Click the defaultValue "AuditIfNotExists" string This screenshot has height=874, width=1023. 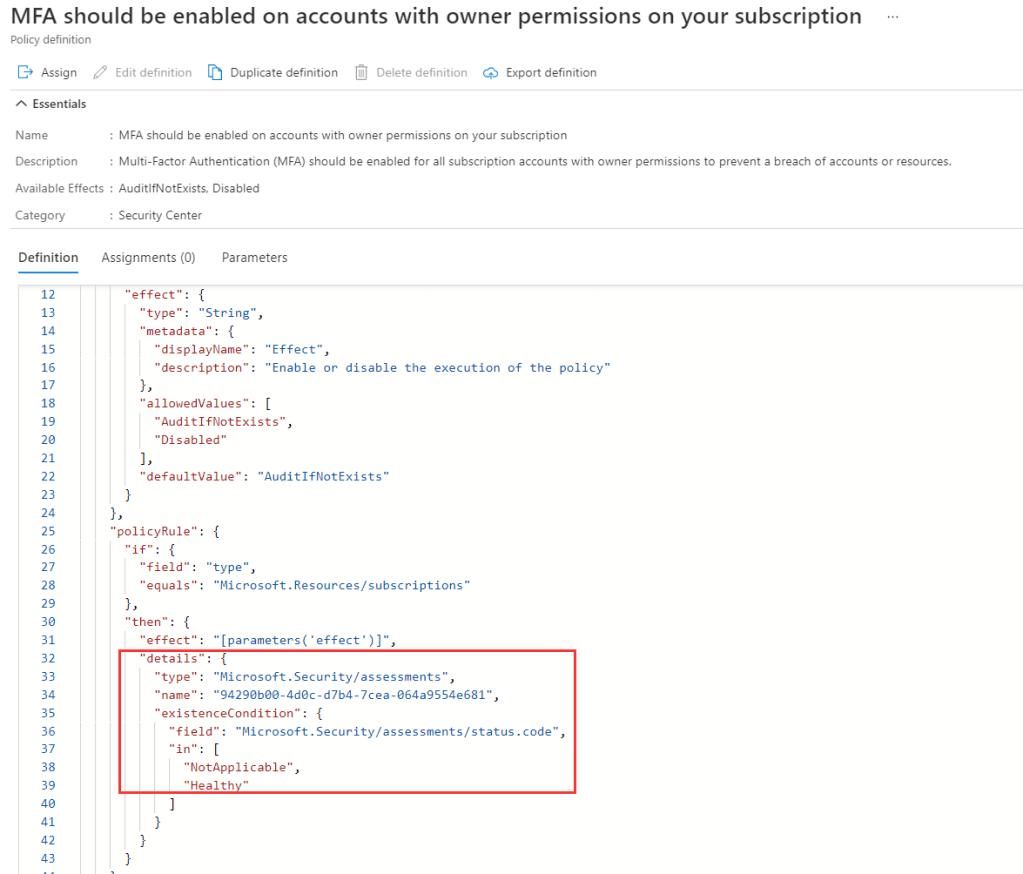[x=323, y=476]
